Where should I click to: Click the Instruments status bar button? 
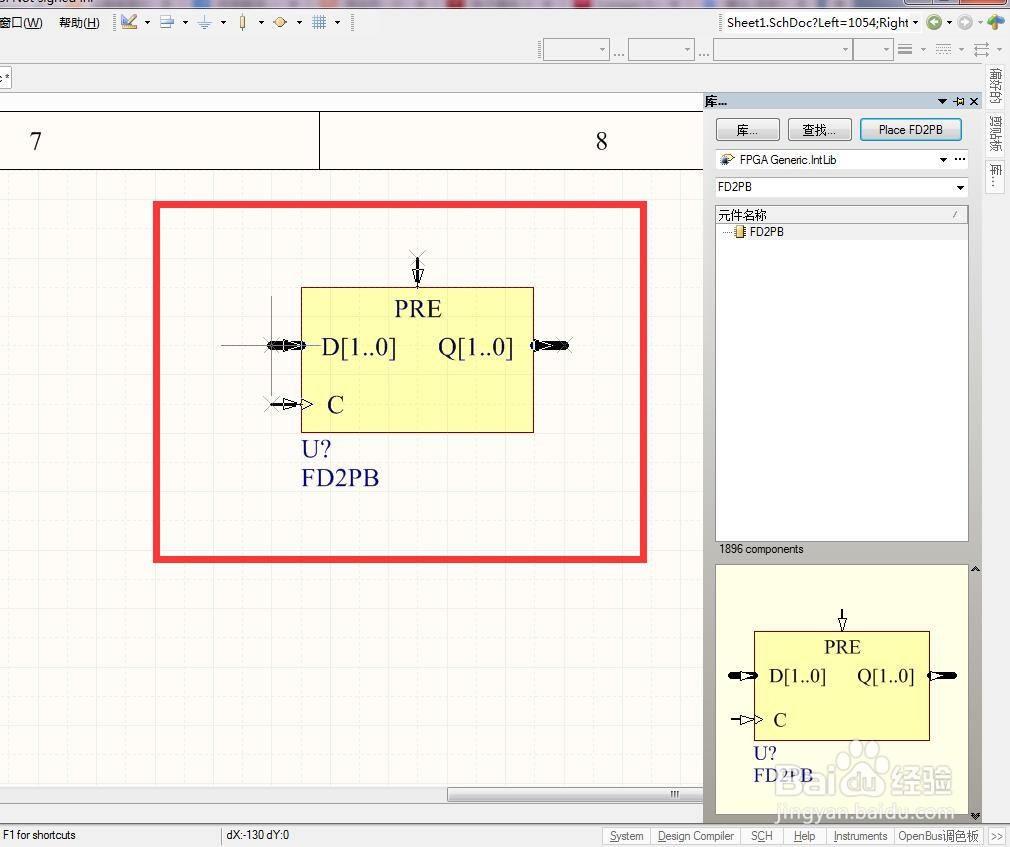pos(860,836)
